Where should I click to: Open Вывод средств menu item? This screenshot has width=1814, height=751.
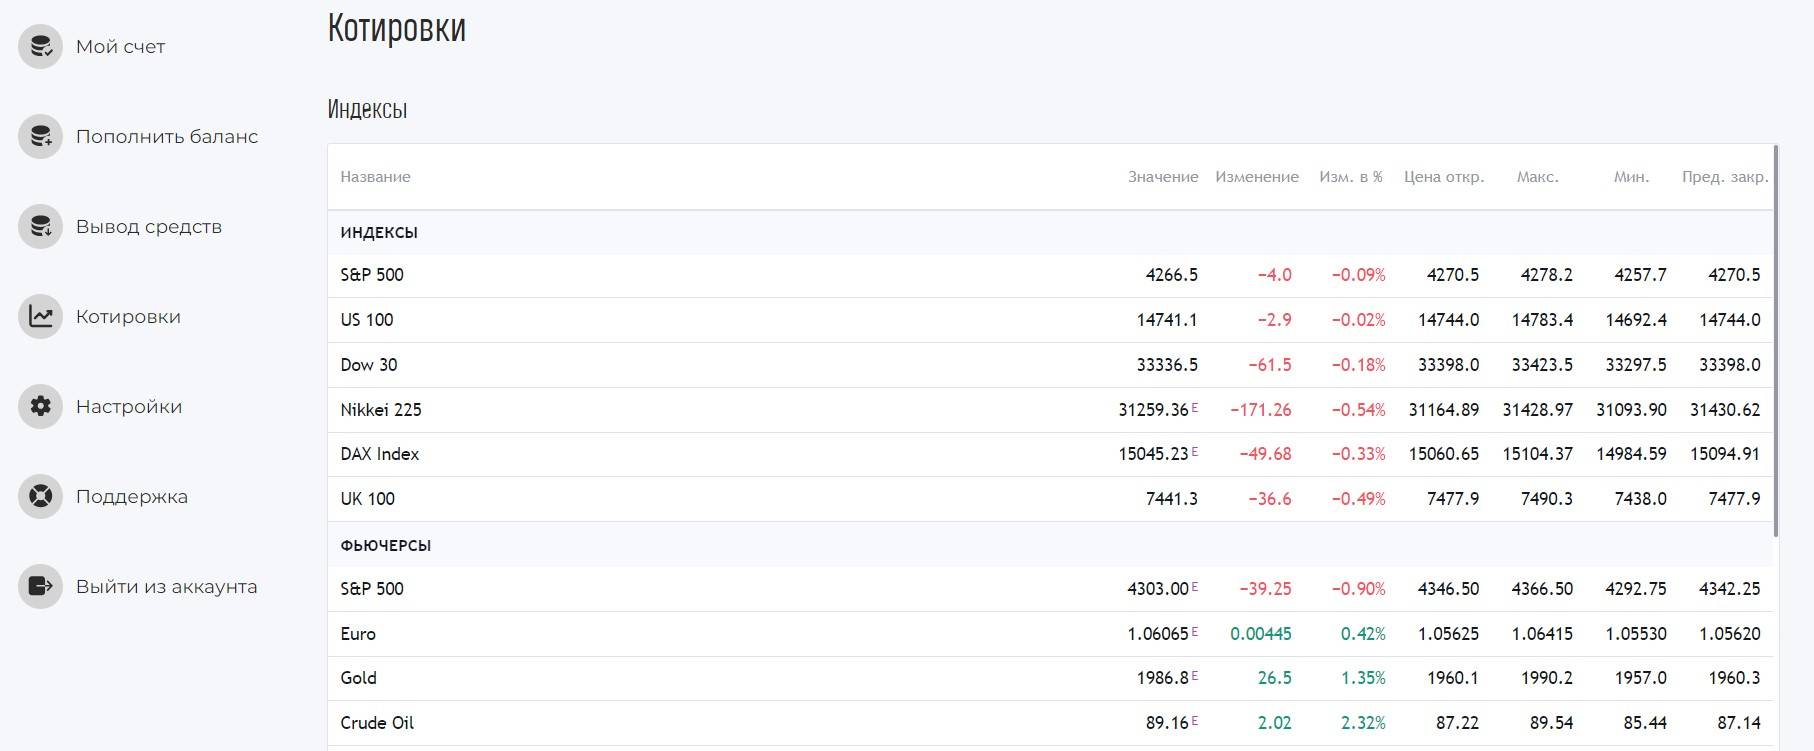click(x=149, y=227)
